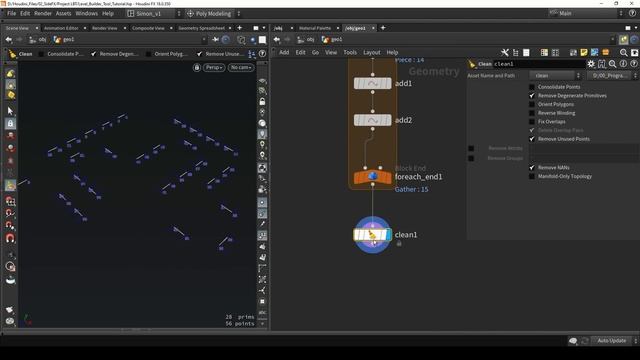Toggle Consolidate Points in parameter pane

(532, 87)
